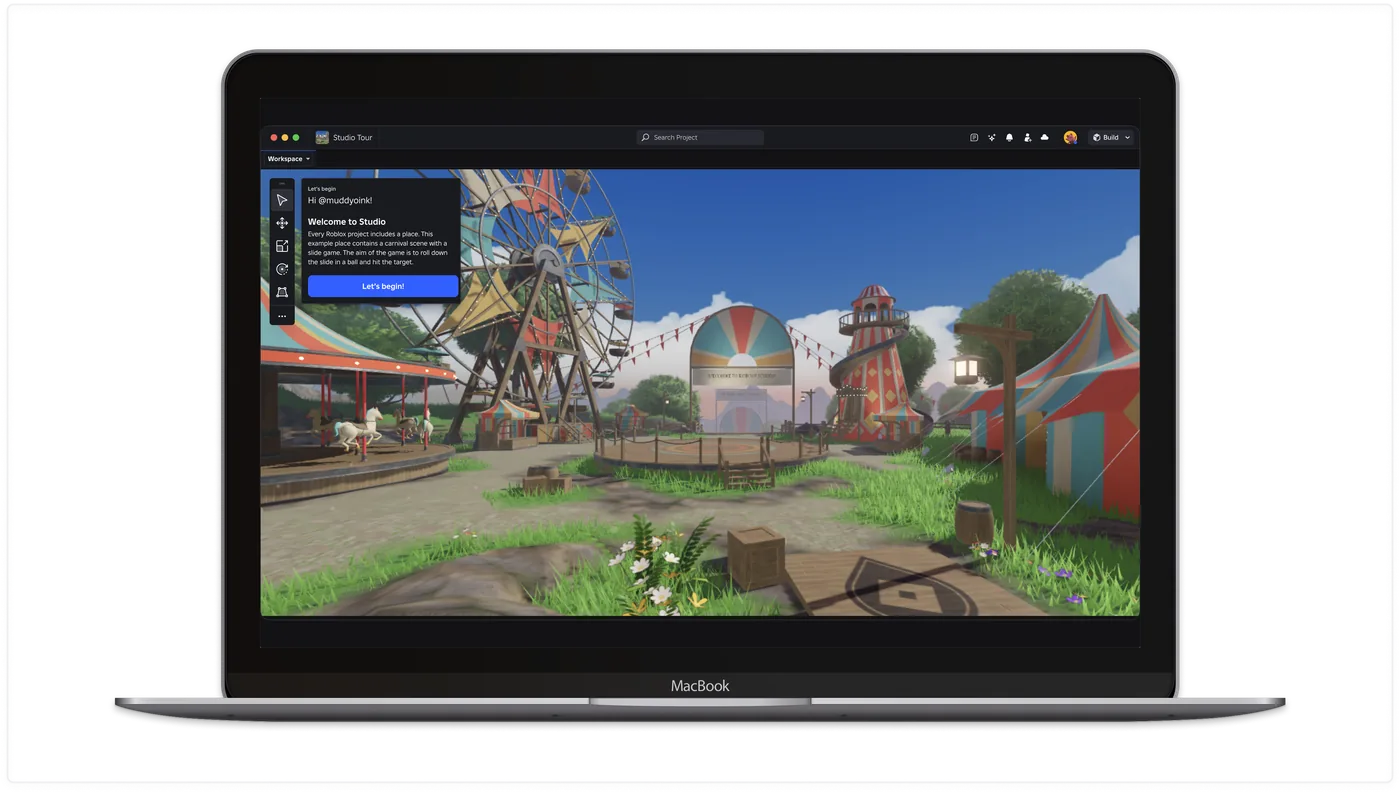Select the Rotate tool

click(282, 269)
